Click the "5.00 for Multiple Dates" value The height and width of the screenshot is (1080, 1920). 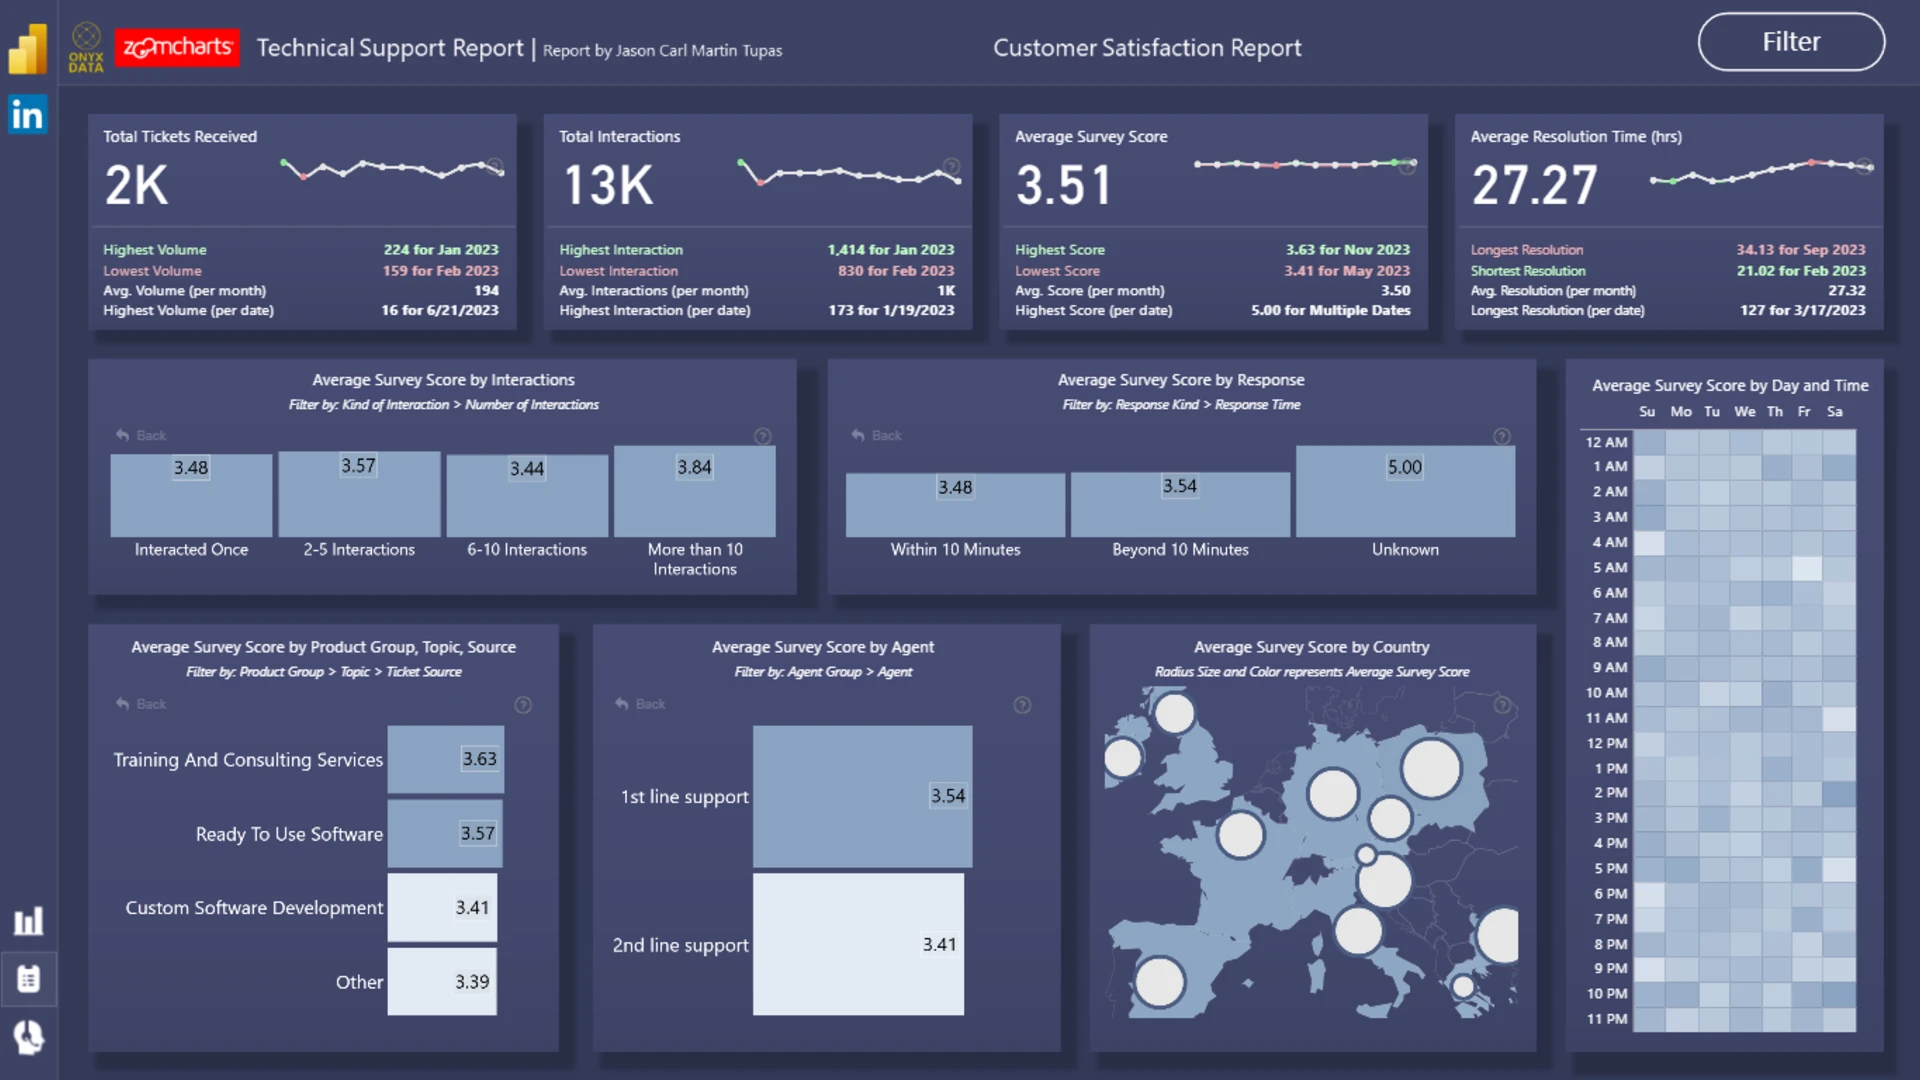tap(1331, 311)
